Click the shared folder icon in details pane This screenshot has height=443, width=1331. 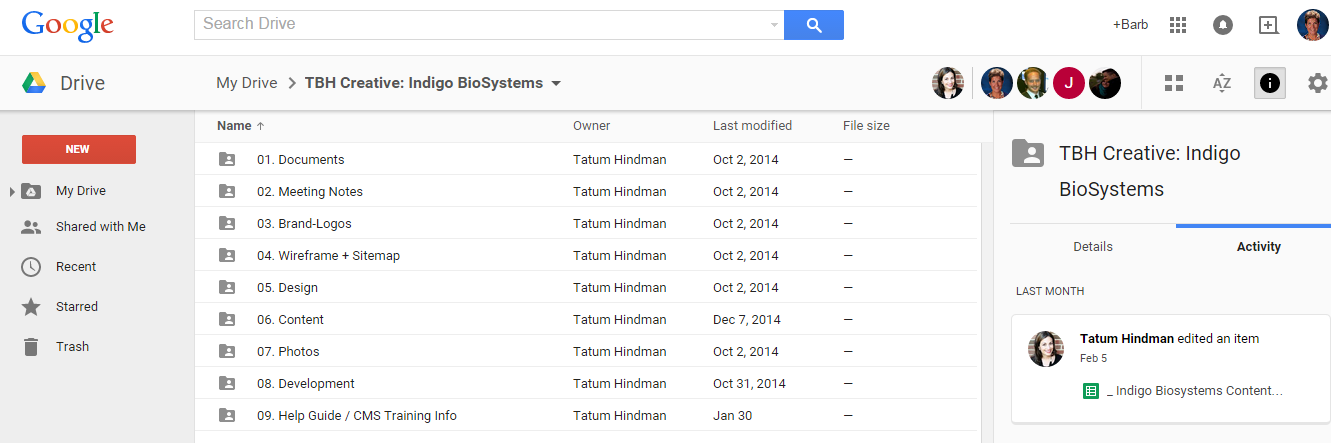pos(1028,153)
